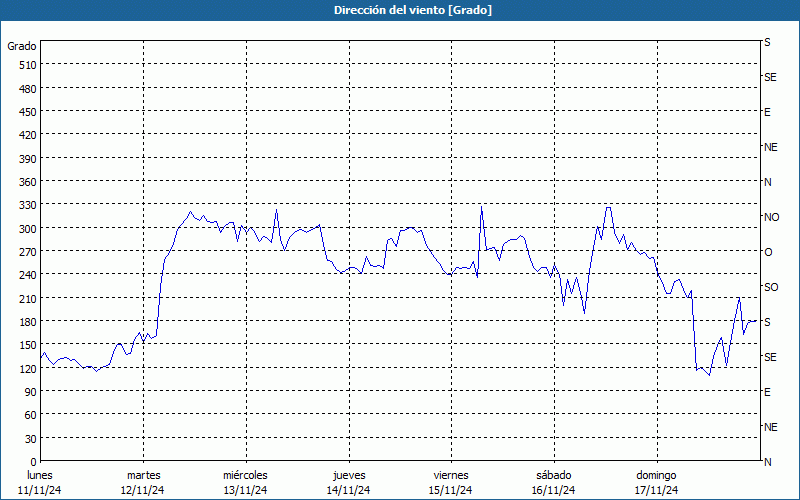Click the 'NO' compass label
Viewport: 800px width, 500px height.
point(771,217)
